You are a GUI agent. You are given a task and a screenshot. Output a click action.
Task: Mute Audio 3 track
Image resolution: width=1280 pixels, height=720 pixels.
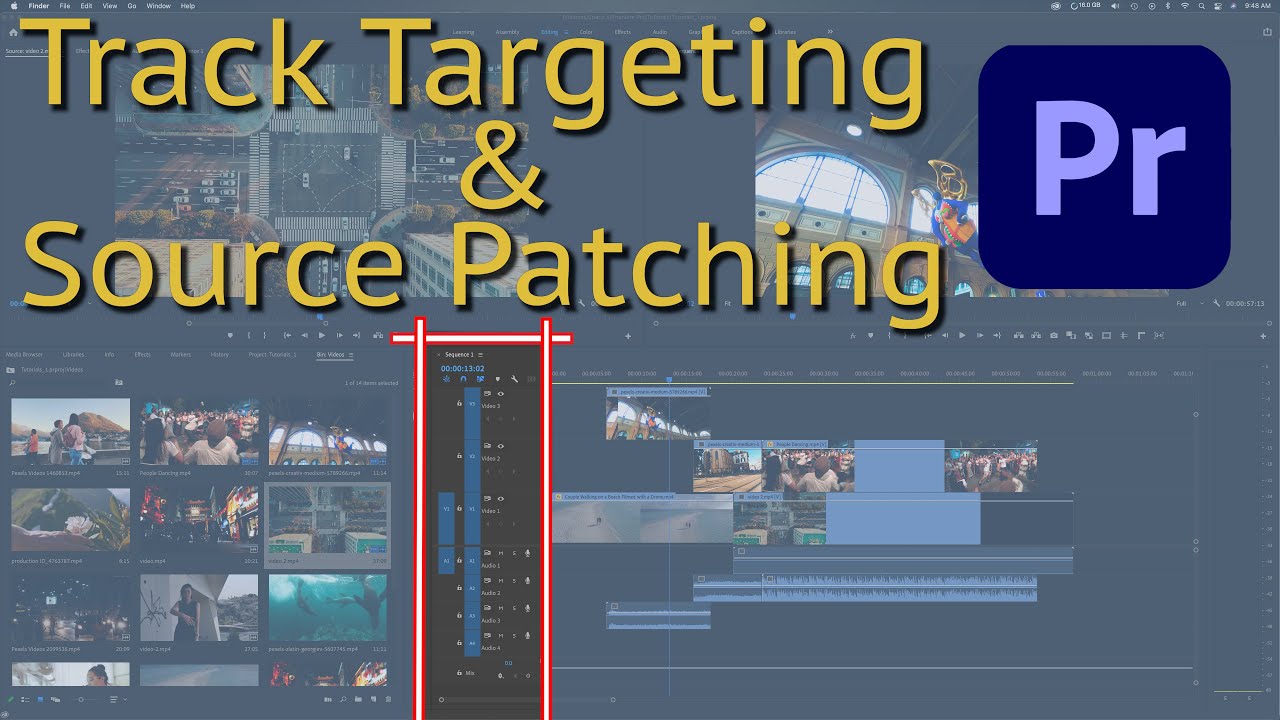(x=501, y=608)
